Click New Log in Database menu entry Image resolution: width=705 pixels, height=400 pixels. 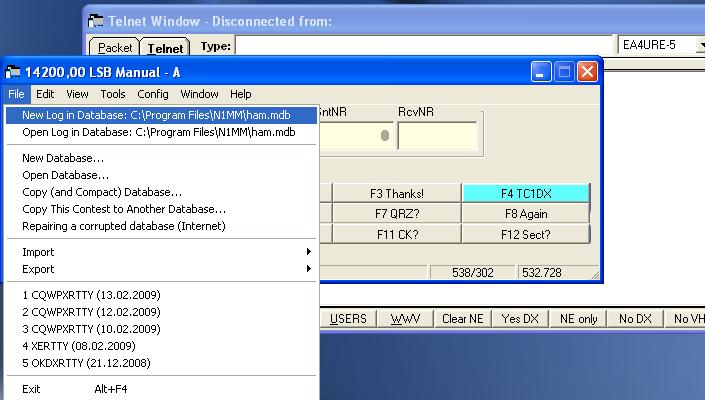click(161, 115)
